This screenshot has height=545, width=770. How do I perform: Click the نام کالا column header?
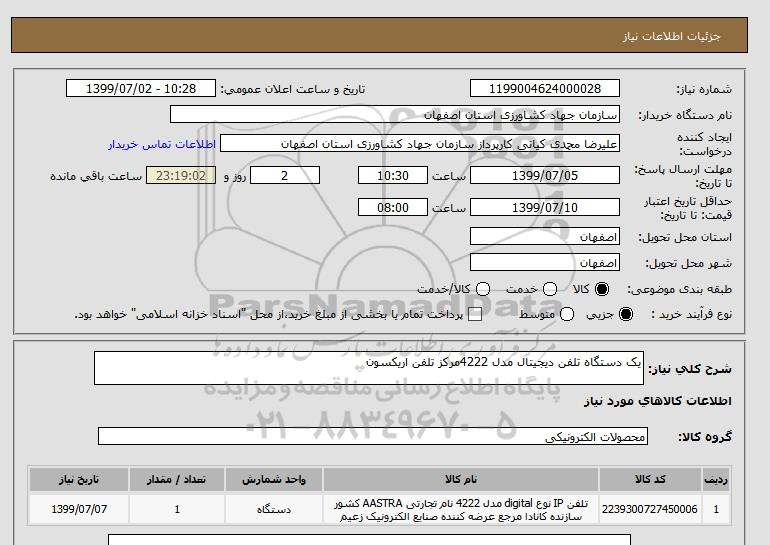tap(461, 479)
